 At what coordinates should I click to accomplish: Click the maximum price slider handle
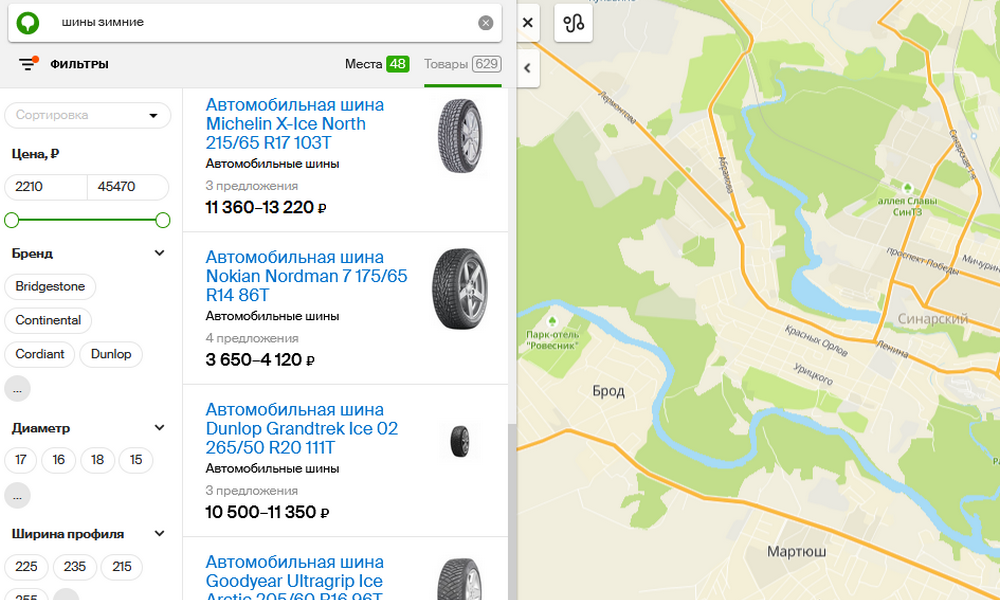coord(163,221)
